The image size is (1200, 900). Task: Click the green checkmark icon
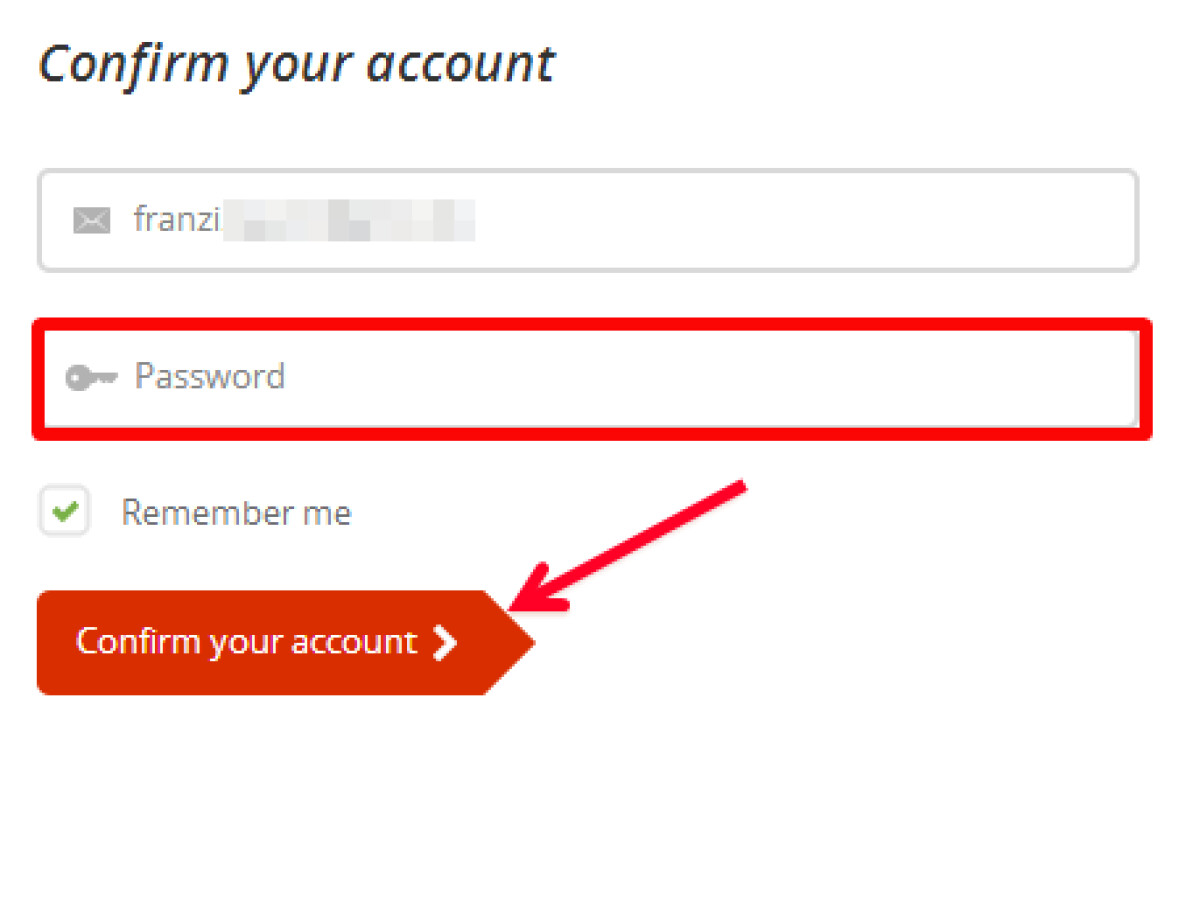(x=65, y=513)
